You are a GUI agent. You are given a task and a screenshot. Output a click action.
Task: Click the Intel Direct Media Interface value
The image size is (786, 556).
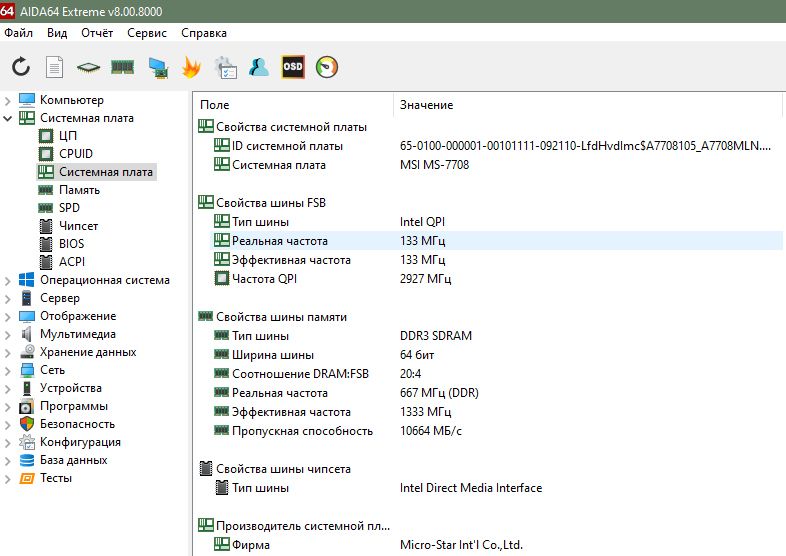(x=471, y=488)
